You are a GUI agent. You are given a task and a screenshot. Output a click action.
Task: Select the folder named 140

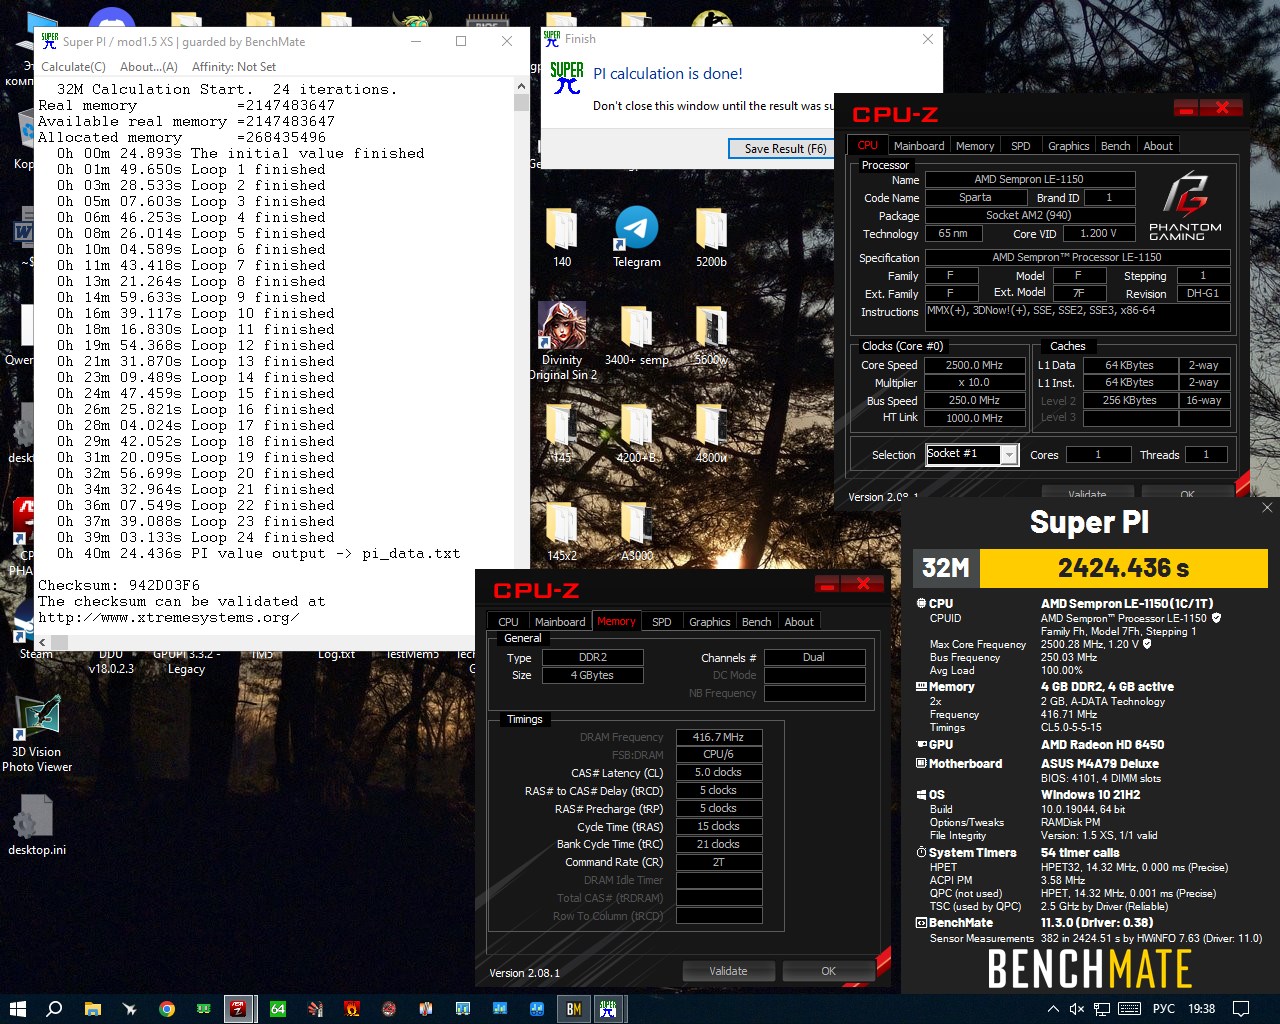tap(562, 237)
